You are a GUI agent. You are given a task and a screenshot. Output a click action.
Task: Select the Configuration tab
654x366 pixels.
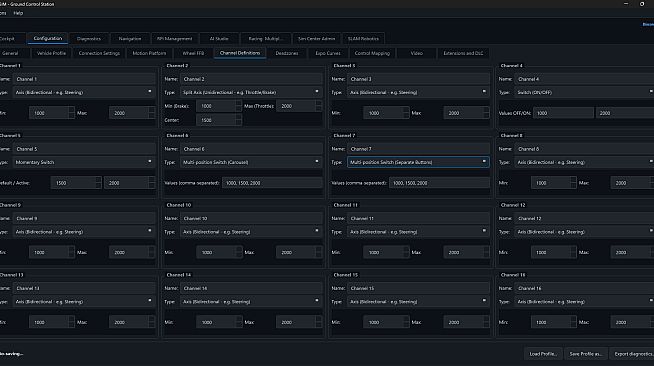pos(48,38)
